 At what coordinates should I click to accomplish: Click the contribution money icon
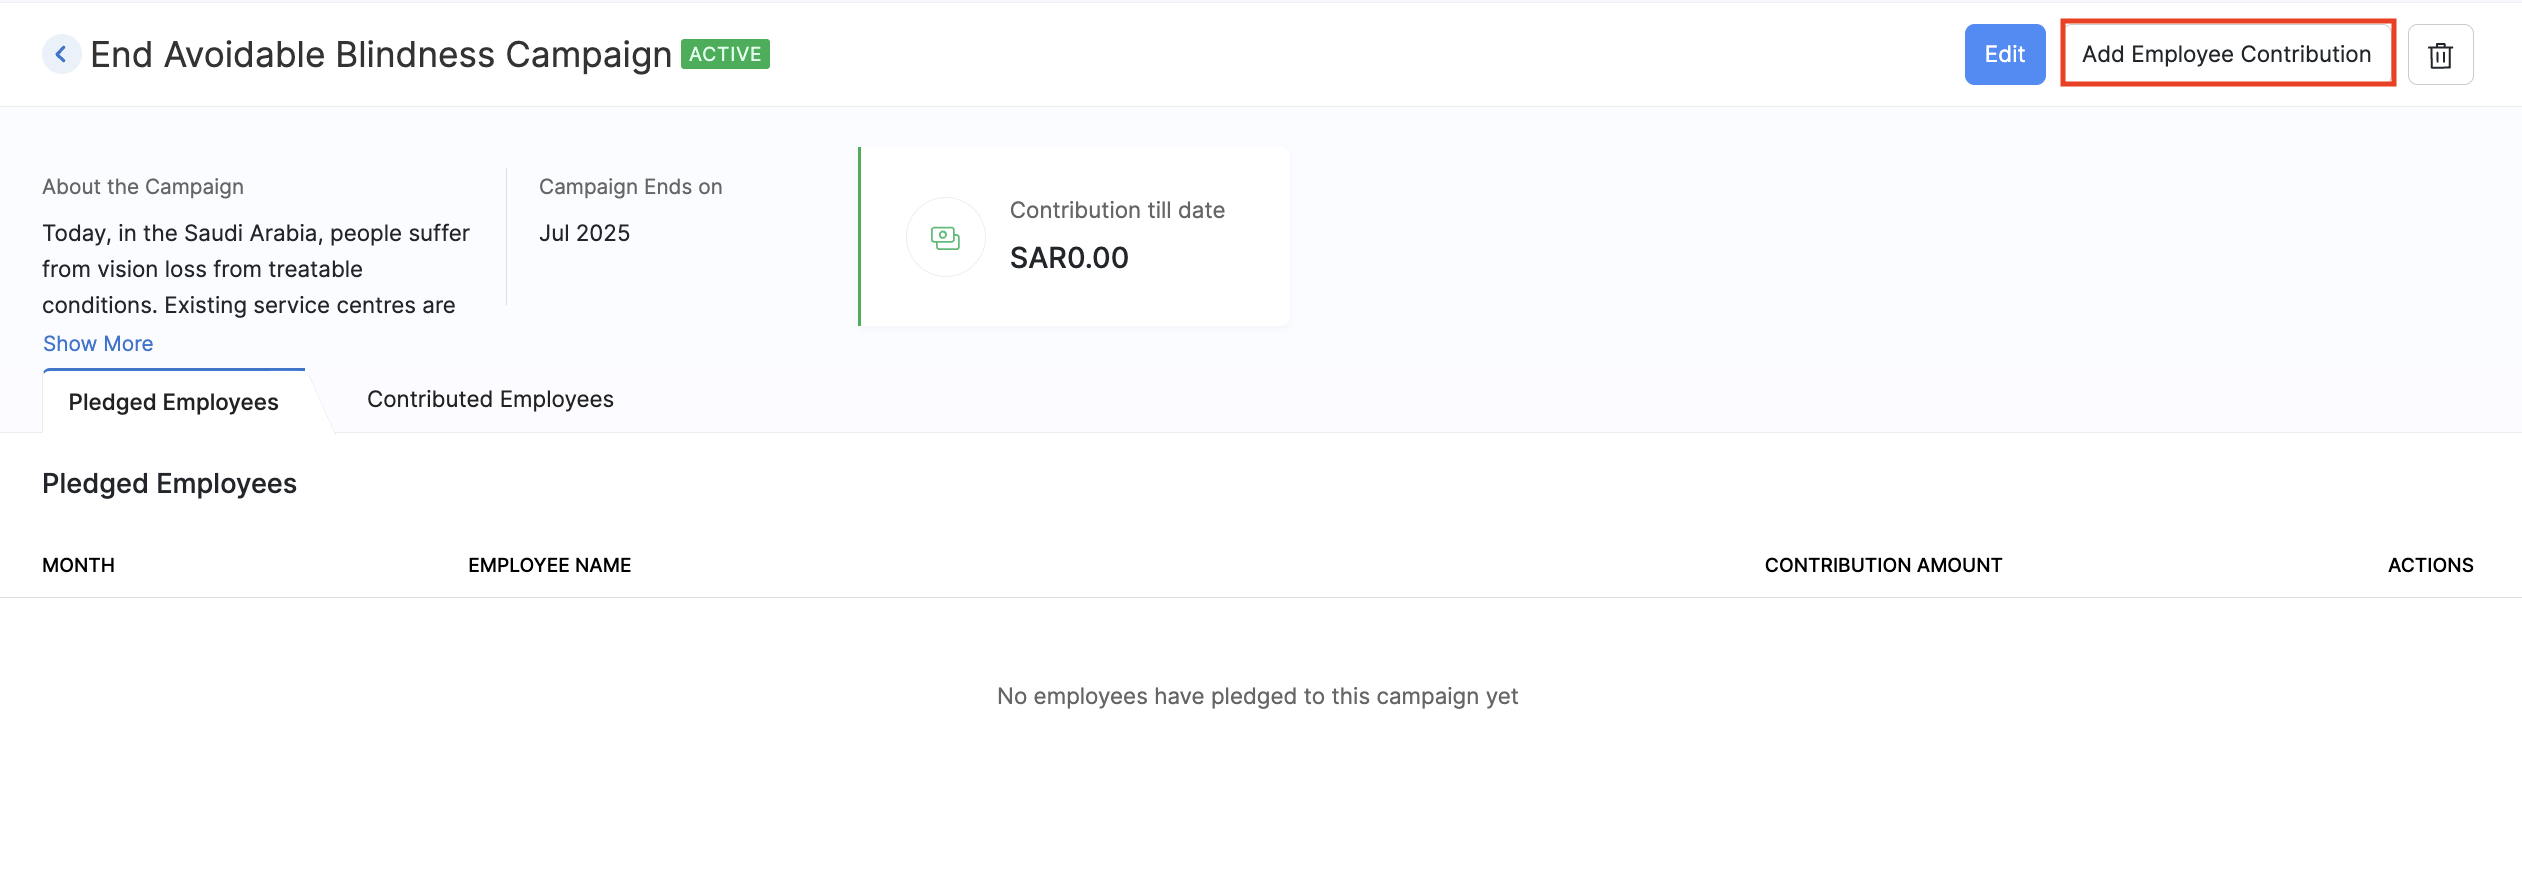click(945, 237)
